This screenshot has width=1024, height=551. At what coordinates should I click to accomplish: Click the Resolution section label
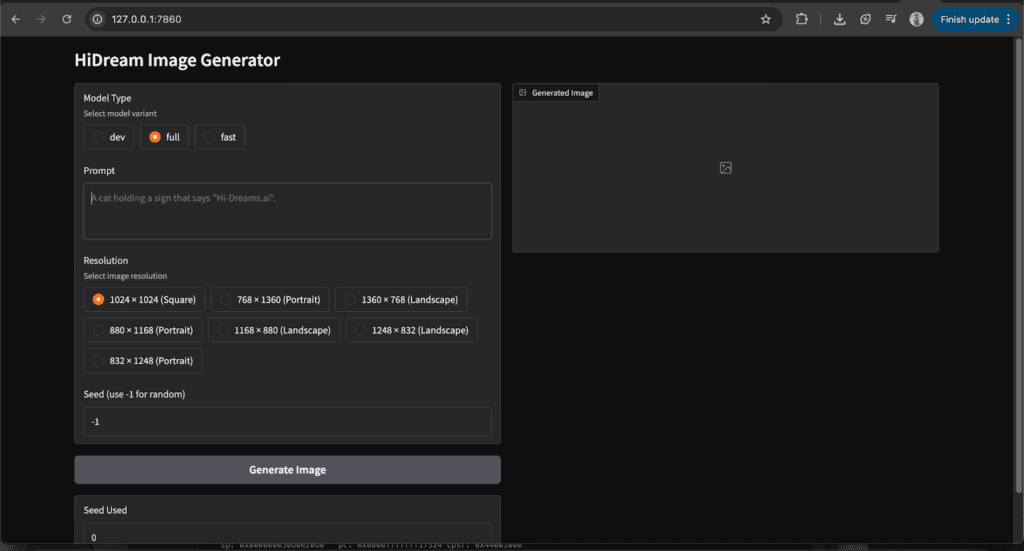(x=106, y=260)
